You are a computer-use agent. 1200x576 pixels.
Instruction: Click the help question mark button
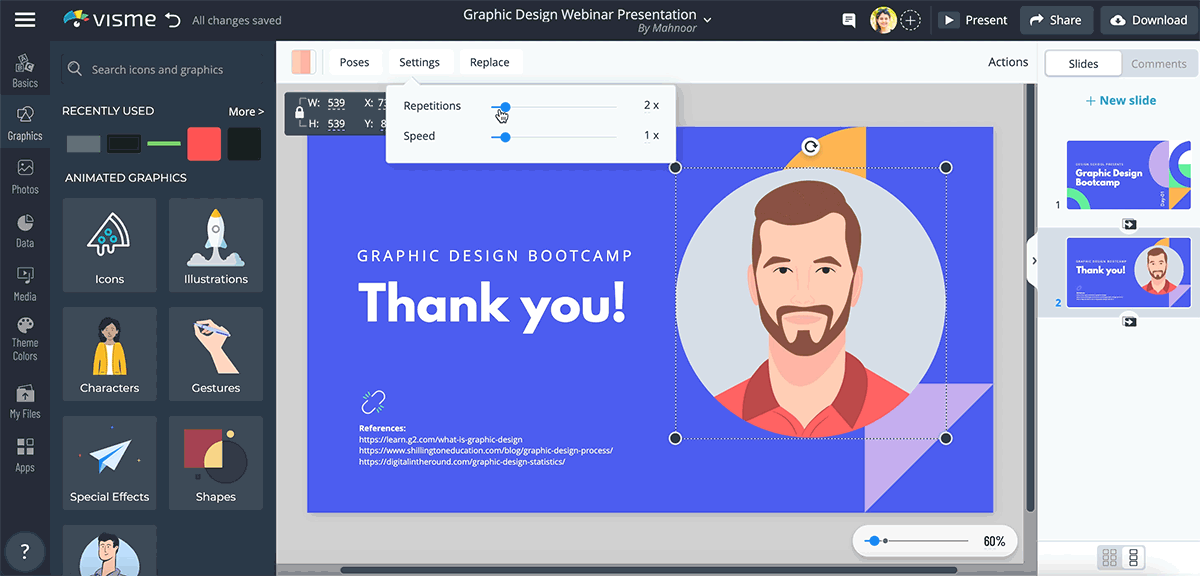[x=25, y=551]
